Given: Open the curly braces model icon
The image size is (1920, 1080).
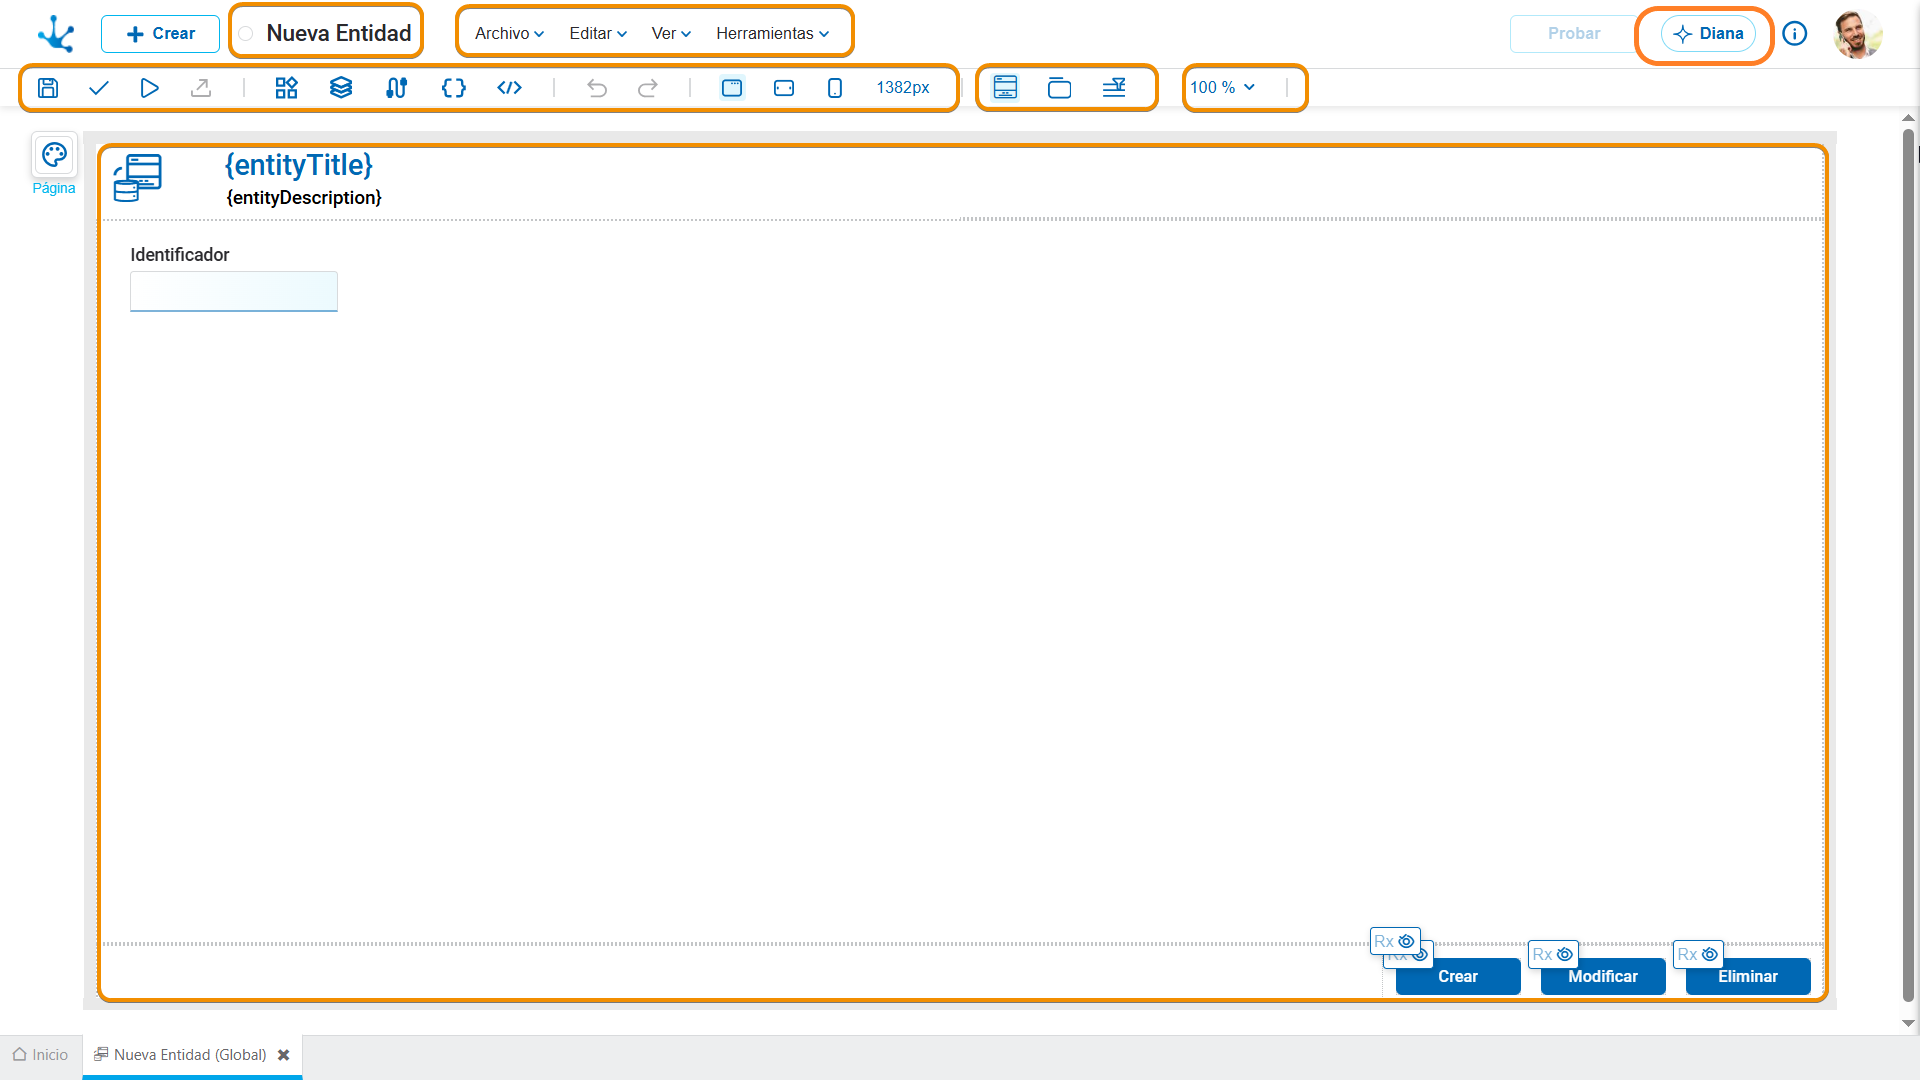Looking at the screenshot, I should 454,88.
